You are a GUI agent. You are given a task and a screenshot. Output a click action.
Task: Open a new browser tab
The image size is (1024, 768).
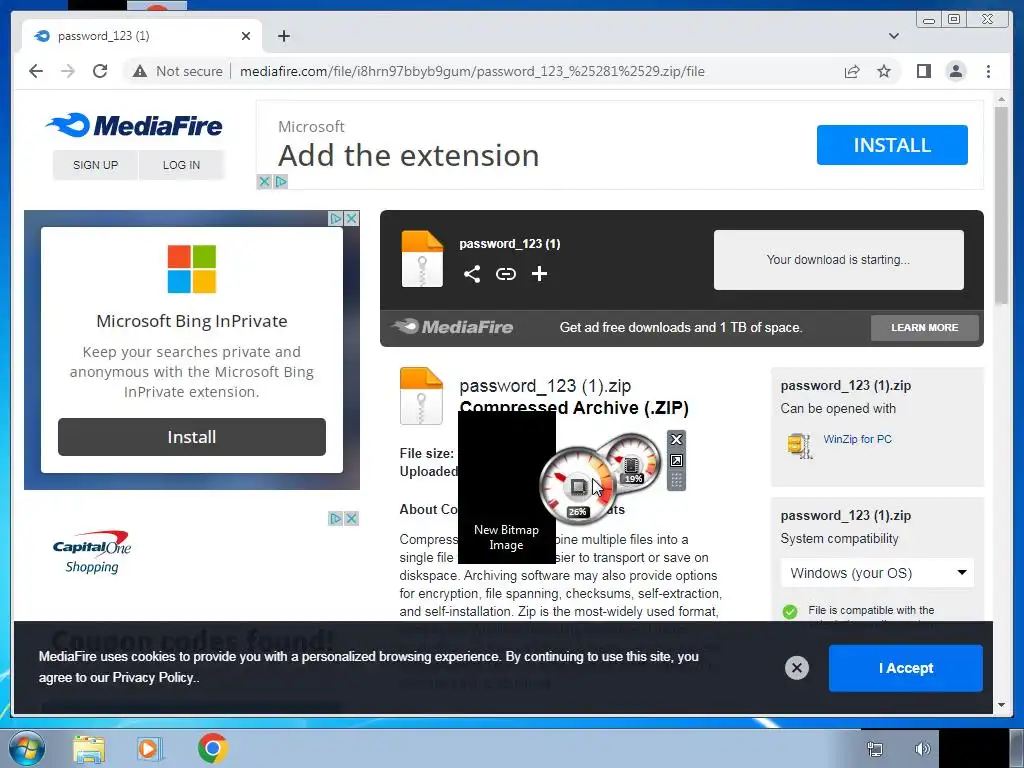click(x=283, y=36)
